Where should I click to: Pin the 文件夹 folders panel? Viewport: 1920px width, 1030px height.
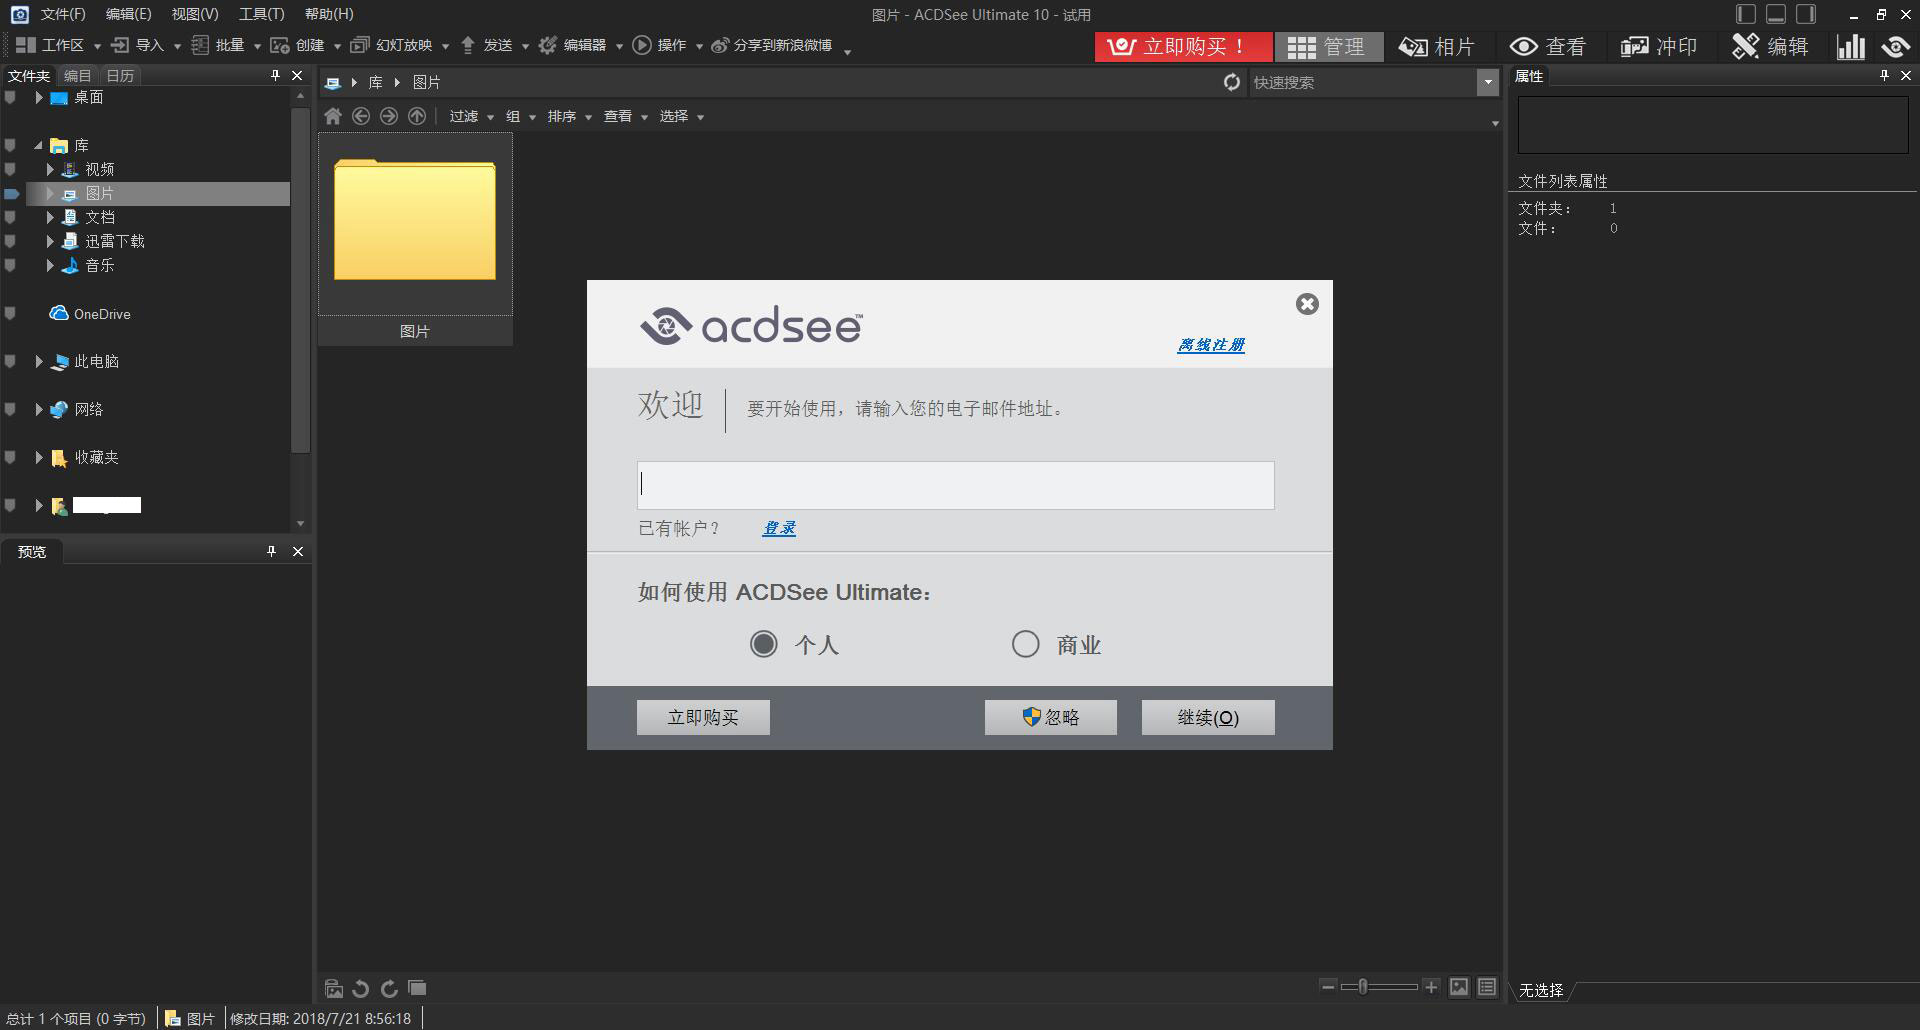[275, 75]
